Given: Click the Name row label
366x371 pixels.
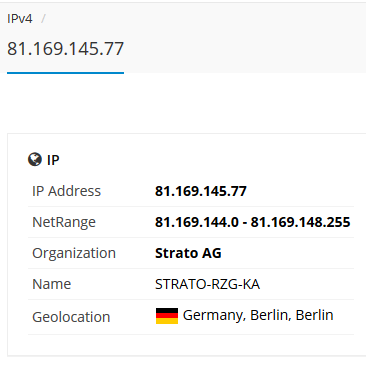Looking at the screenshot, I should (51, 284).
